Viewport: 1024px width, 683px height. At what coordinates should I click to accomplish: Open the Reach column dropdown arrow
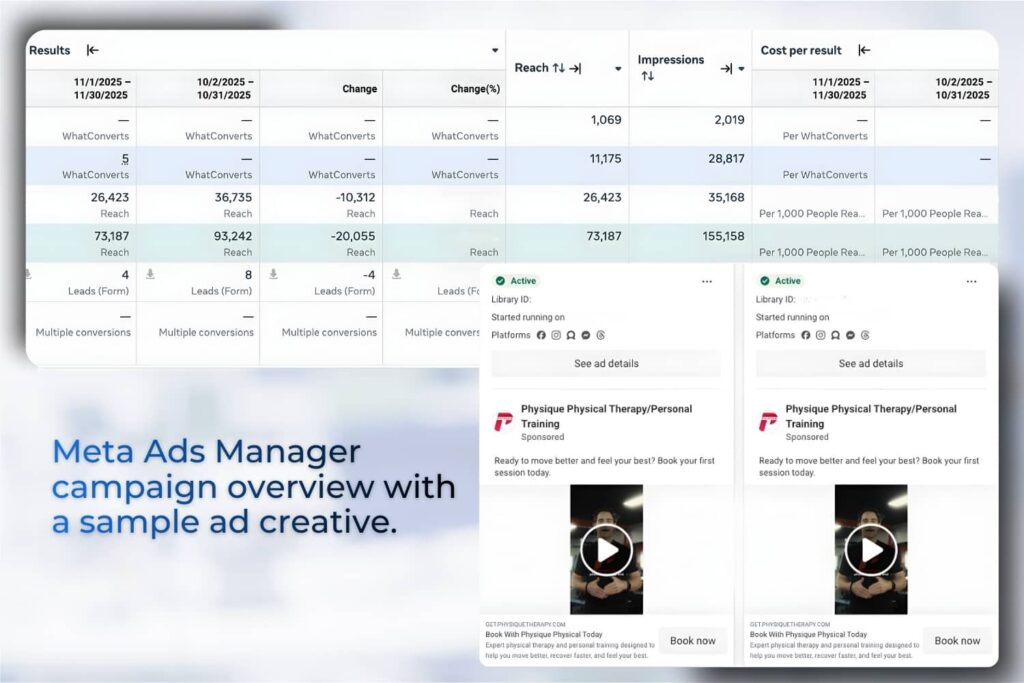[x=617, y=67]
